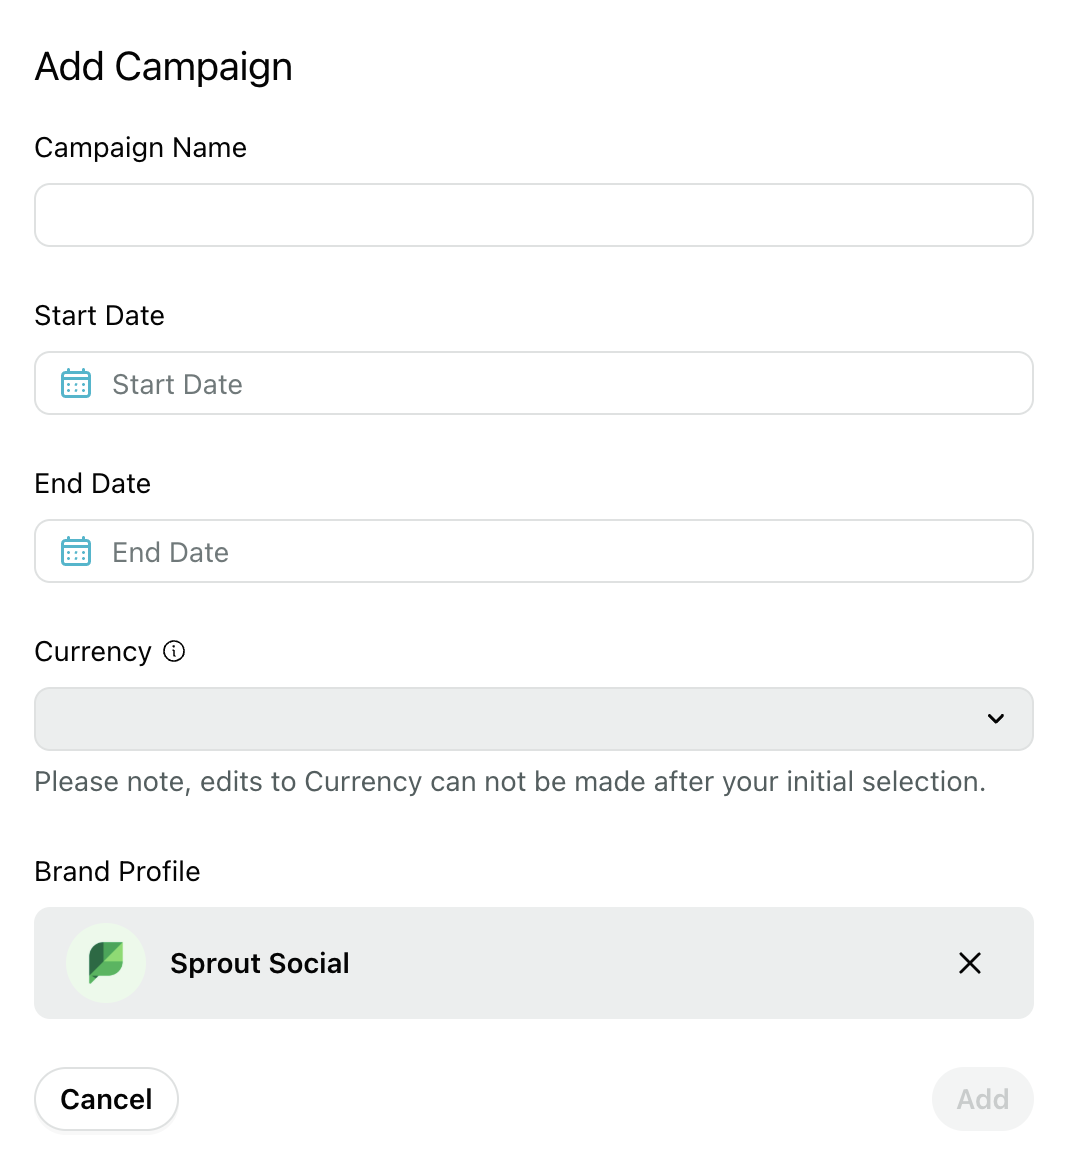This screenshot has height=1162, width=1066.
Task: Click the Add button
Action: 982,1099
